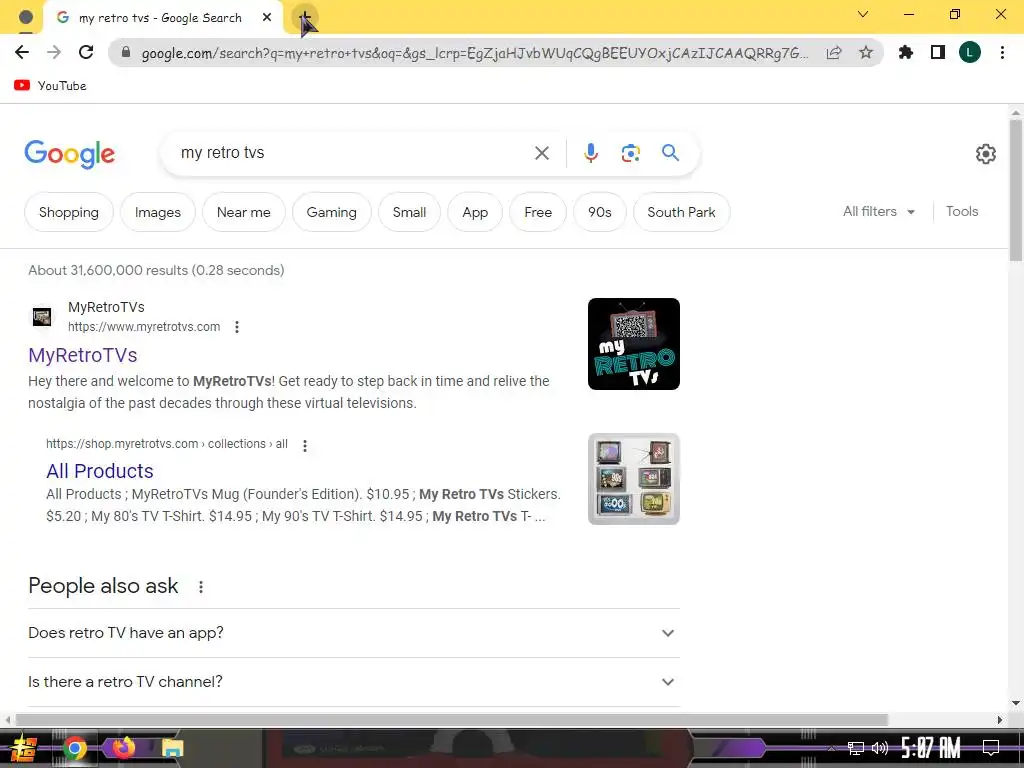Open the tab search chevron
This screenshot has height=768, width=1024.
863,14
